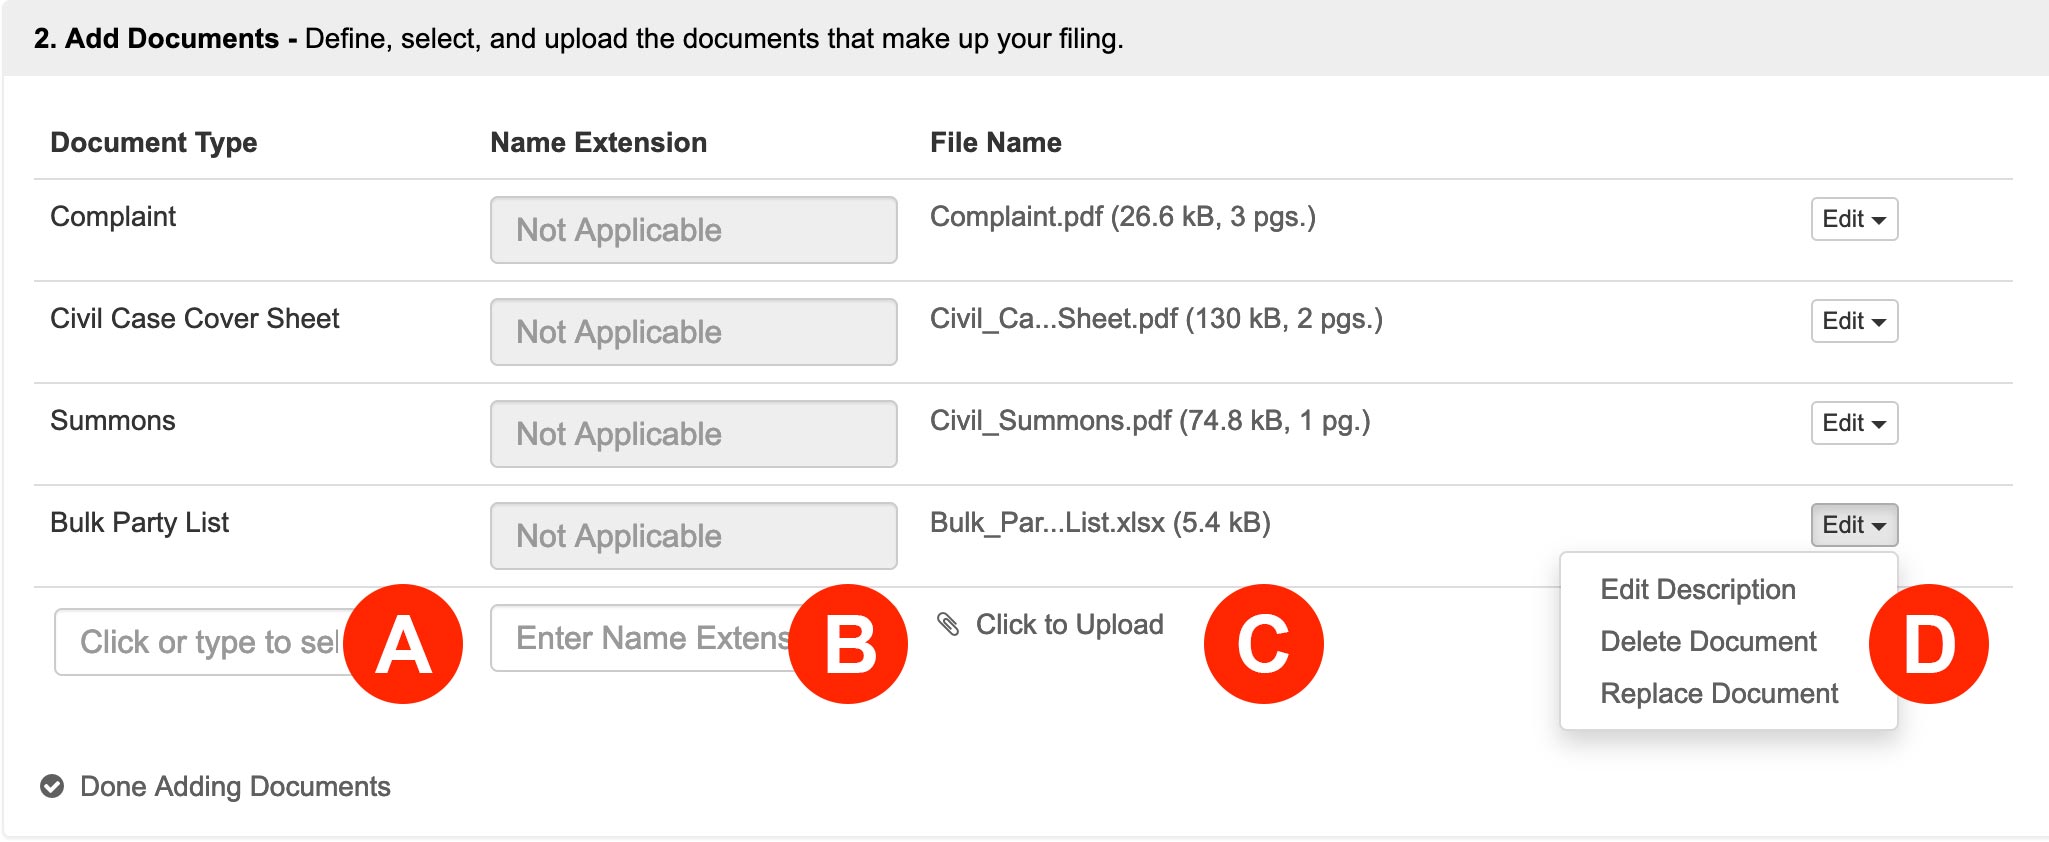Select Replace Document menu entry
The image size is (2049, 842).
coord(1719,693)
